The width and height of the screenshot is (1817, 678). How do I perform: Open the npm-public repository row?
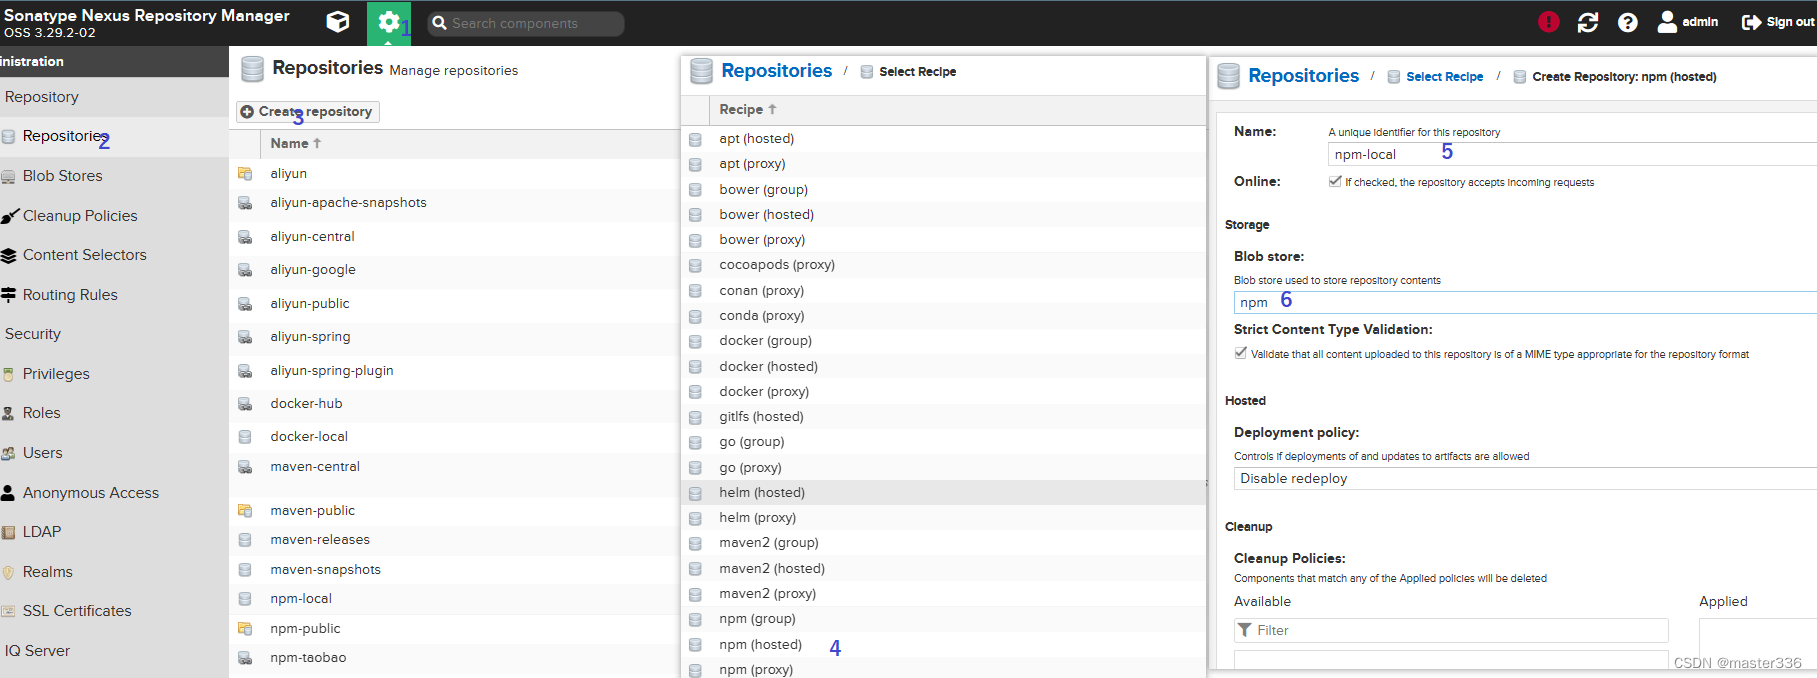click(454, 629)
